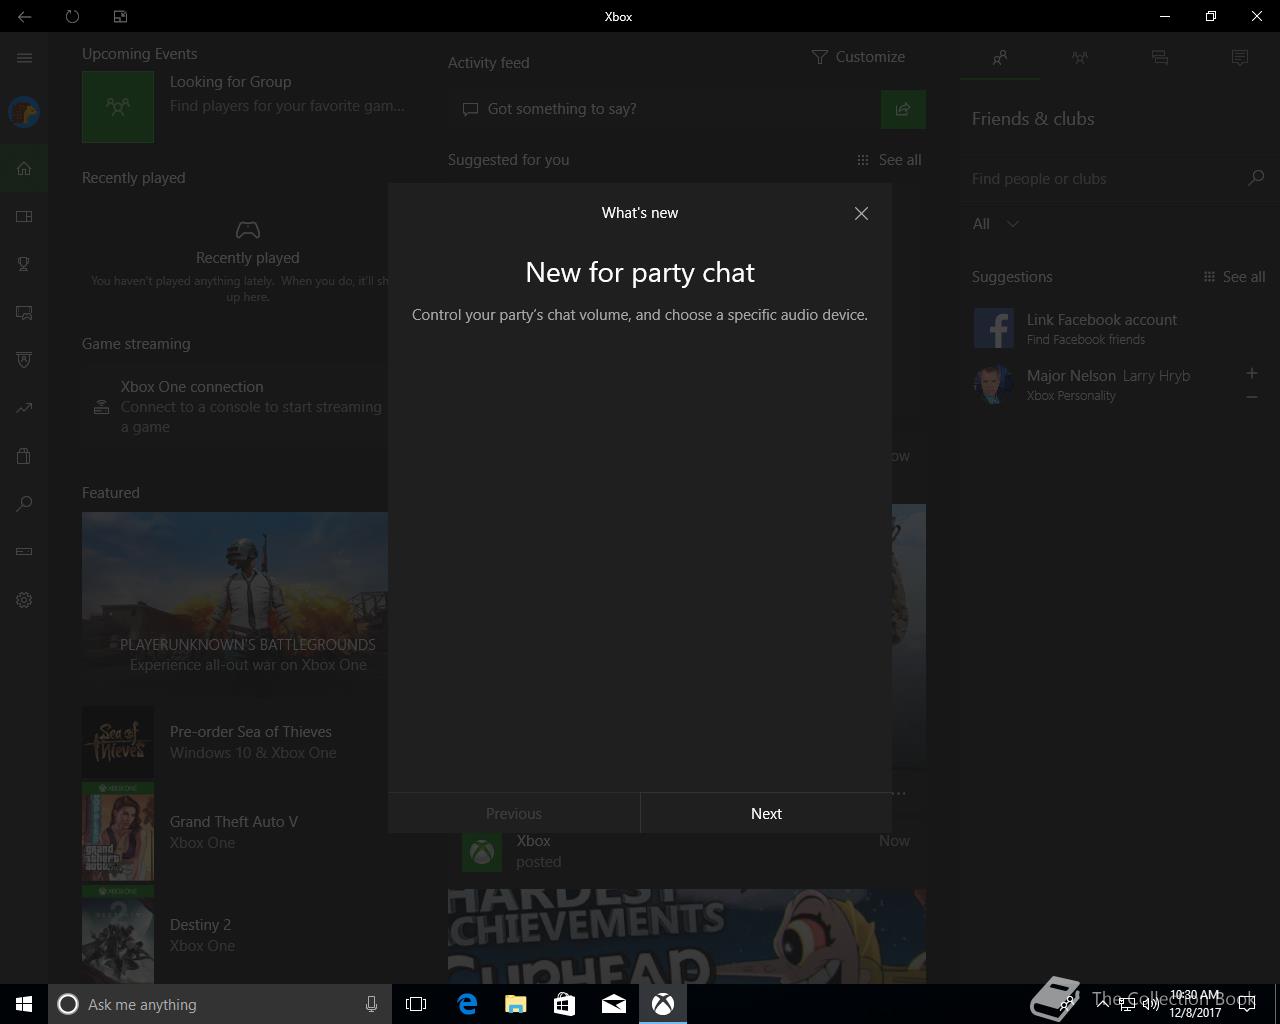Viewport: 1280px width, 1024px height.
Task: Open Microsoft Store bag icon in sidebar
Action: coord(24,456)
